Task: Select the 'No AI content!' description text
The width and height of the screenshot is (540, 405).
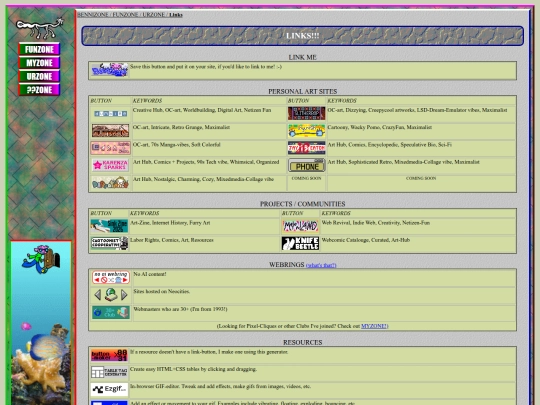Action: pos(149,274)
